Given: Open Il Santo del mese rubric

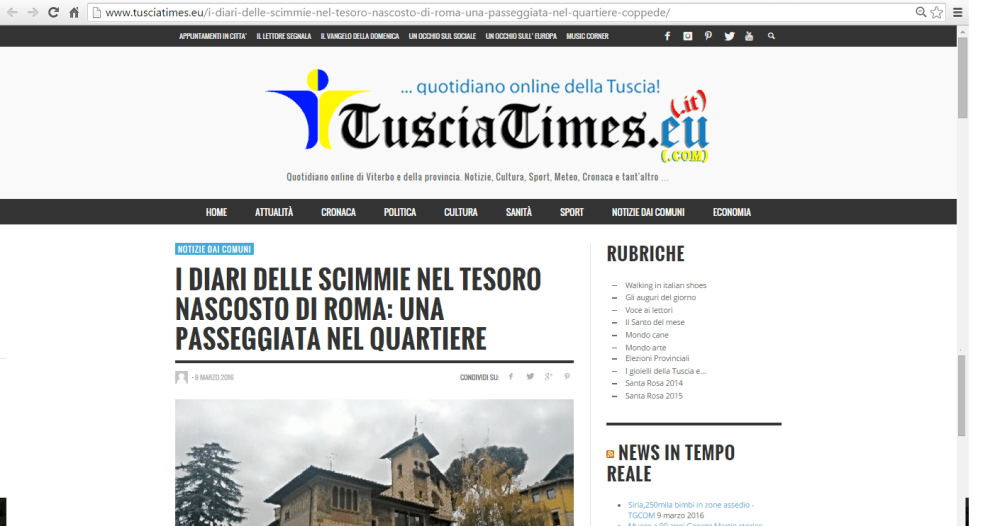Looking at the screenshot, I should coord(654,322).
